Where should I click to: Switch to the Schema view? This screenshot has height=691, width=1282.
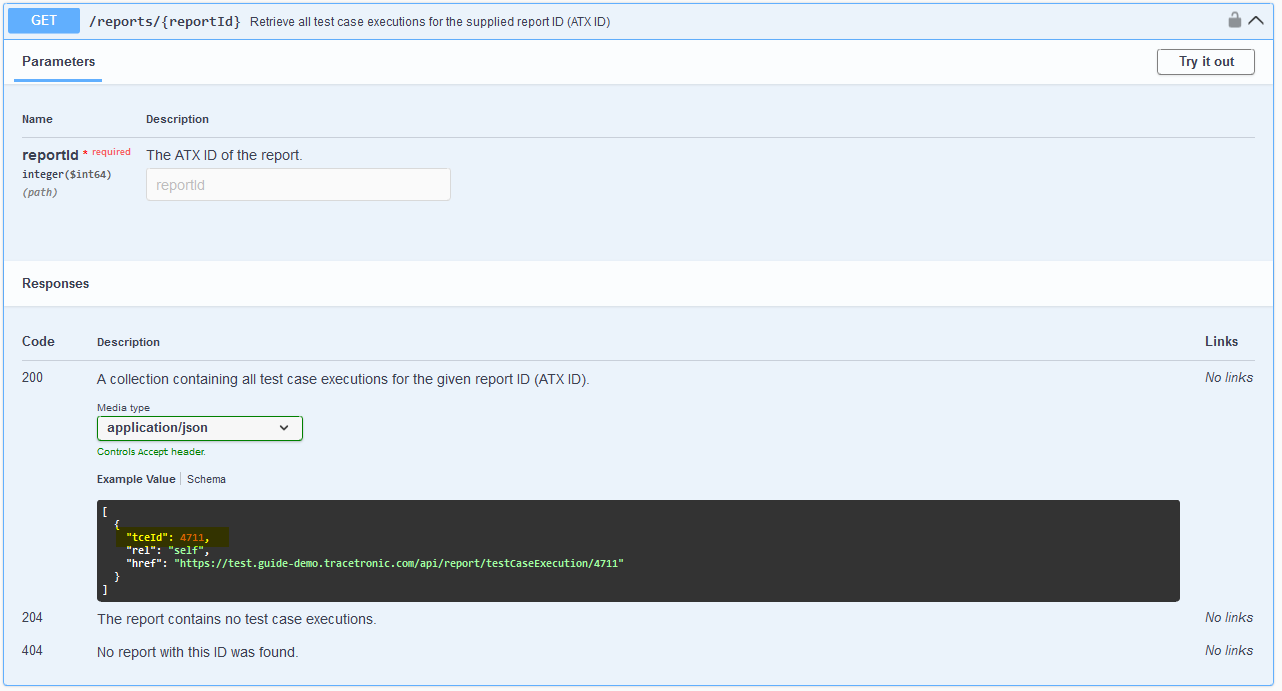(206, 479)
